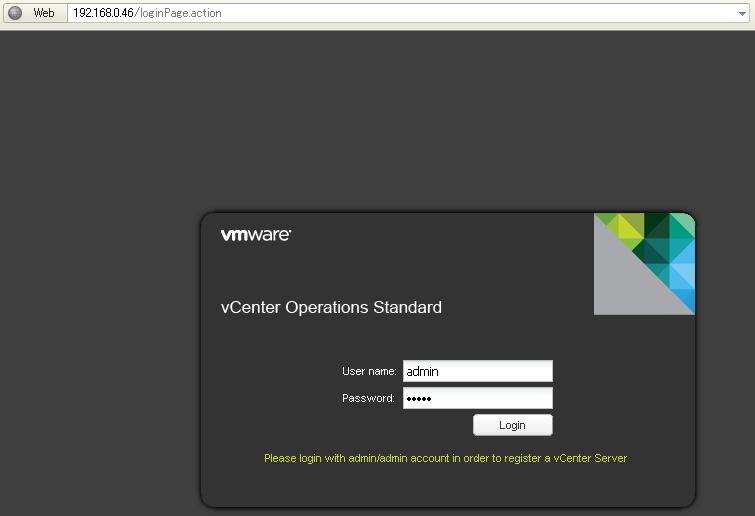Click the Password label
The image size is (755, 516).
368,398
